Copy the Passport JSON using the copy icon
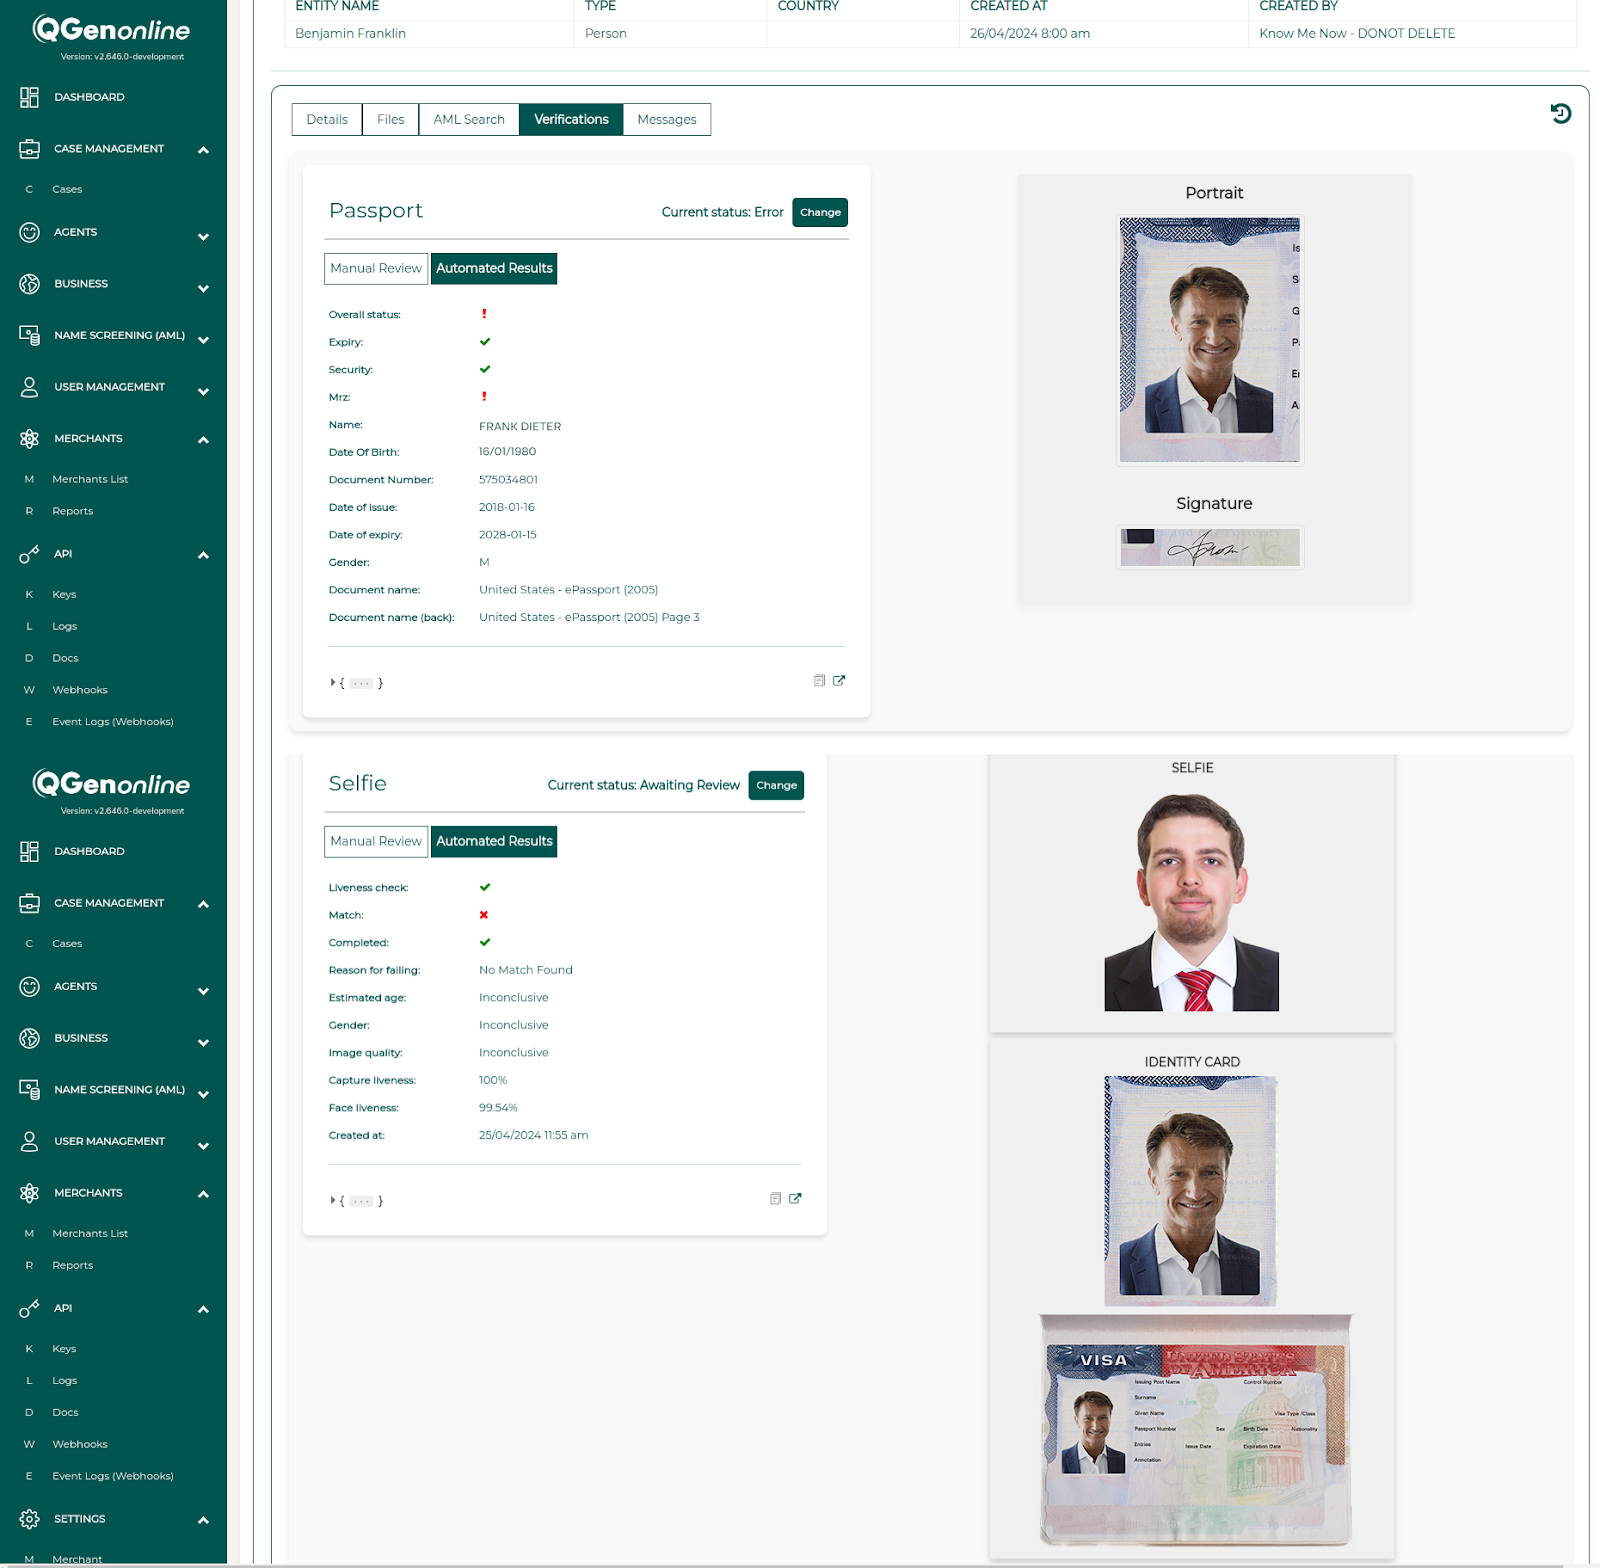The width and height of the screenshot is (1600, 1568). 818,681
